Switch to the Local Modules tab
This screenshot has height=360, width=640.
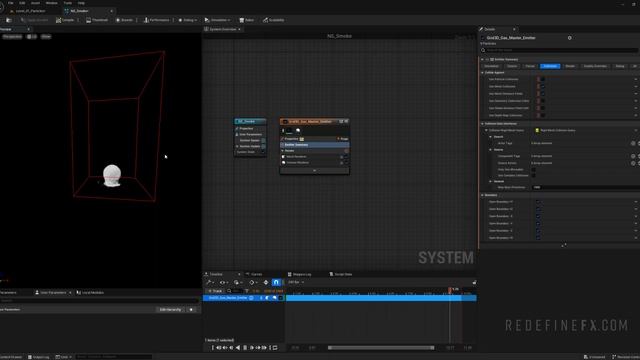click(x=91, y=293)
